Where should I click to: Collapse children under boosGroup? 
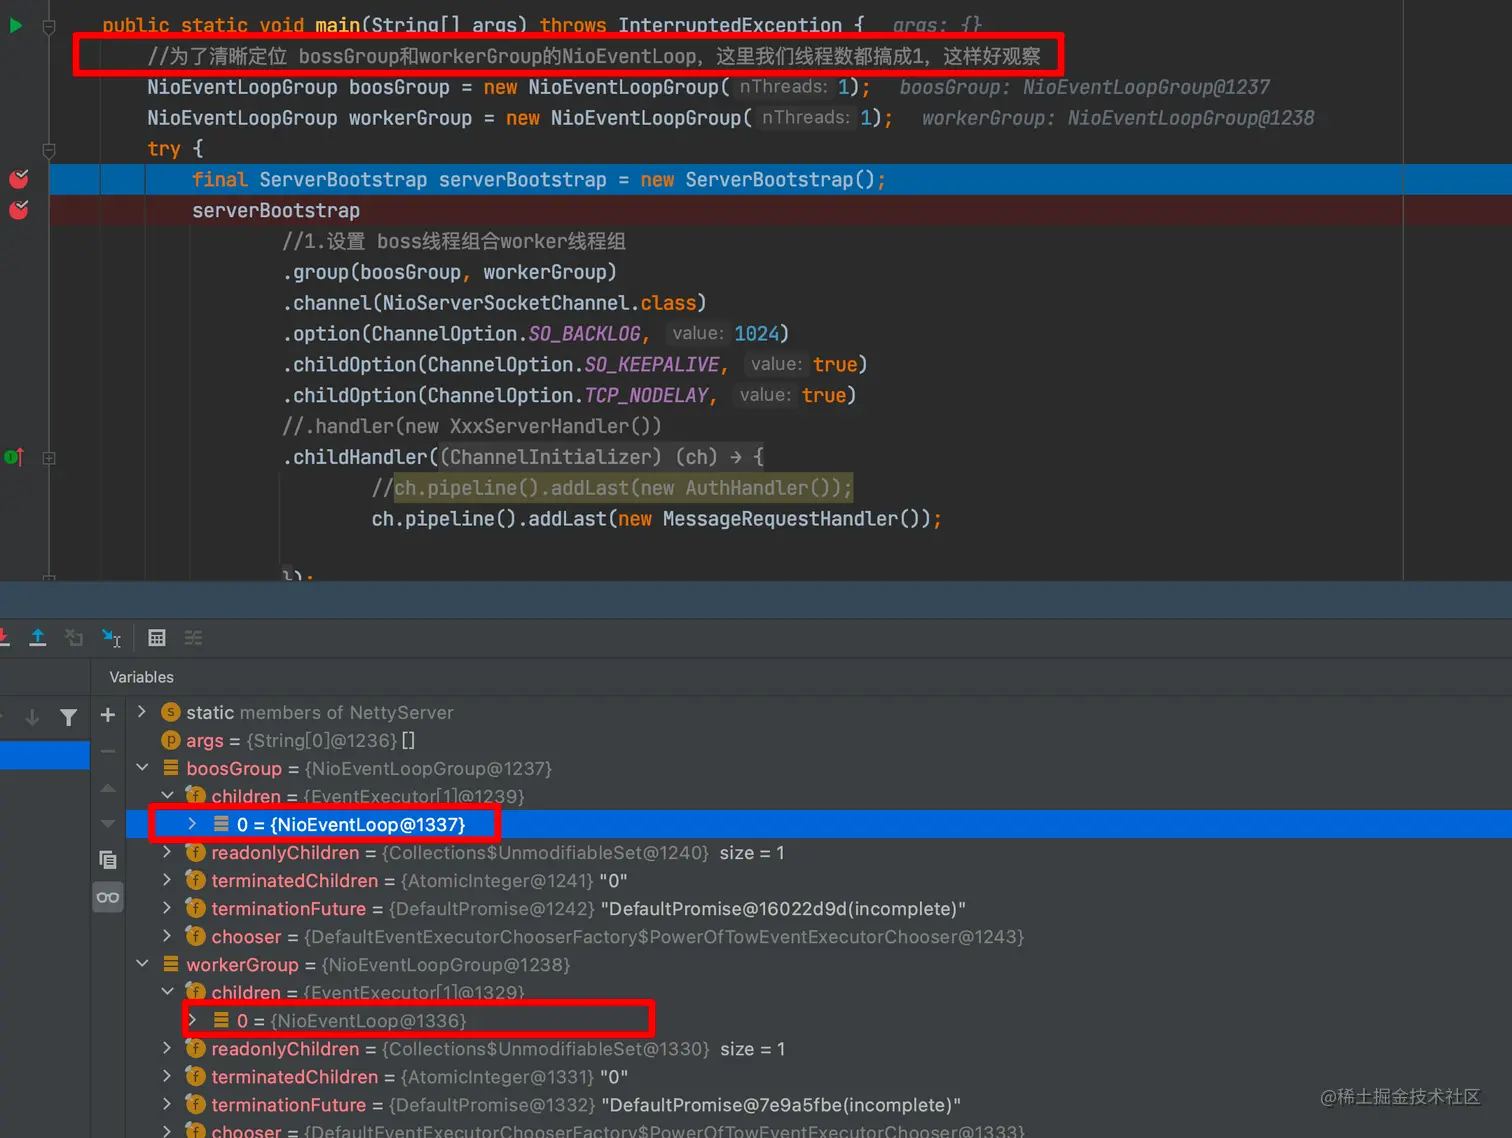pyautogui.click(x=167, y=796)
